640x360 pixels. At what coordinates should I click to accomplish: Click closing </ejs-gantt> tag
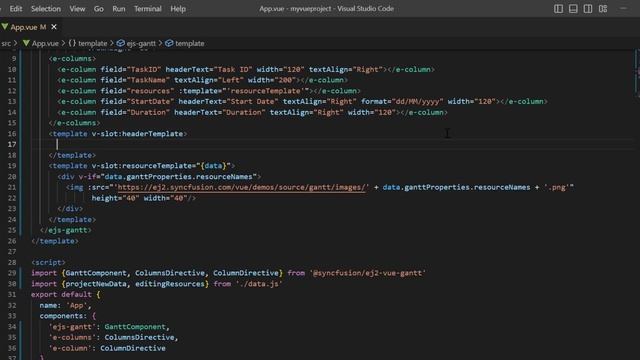66,230
